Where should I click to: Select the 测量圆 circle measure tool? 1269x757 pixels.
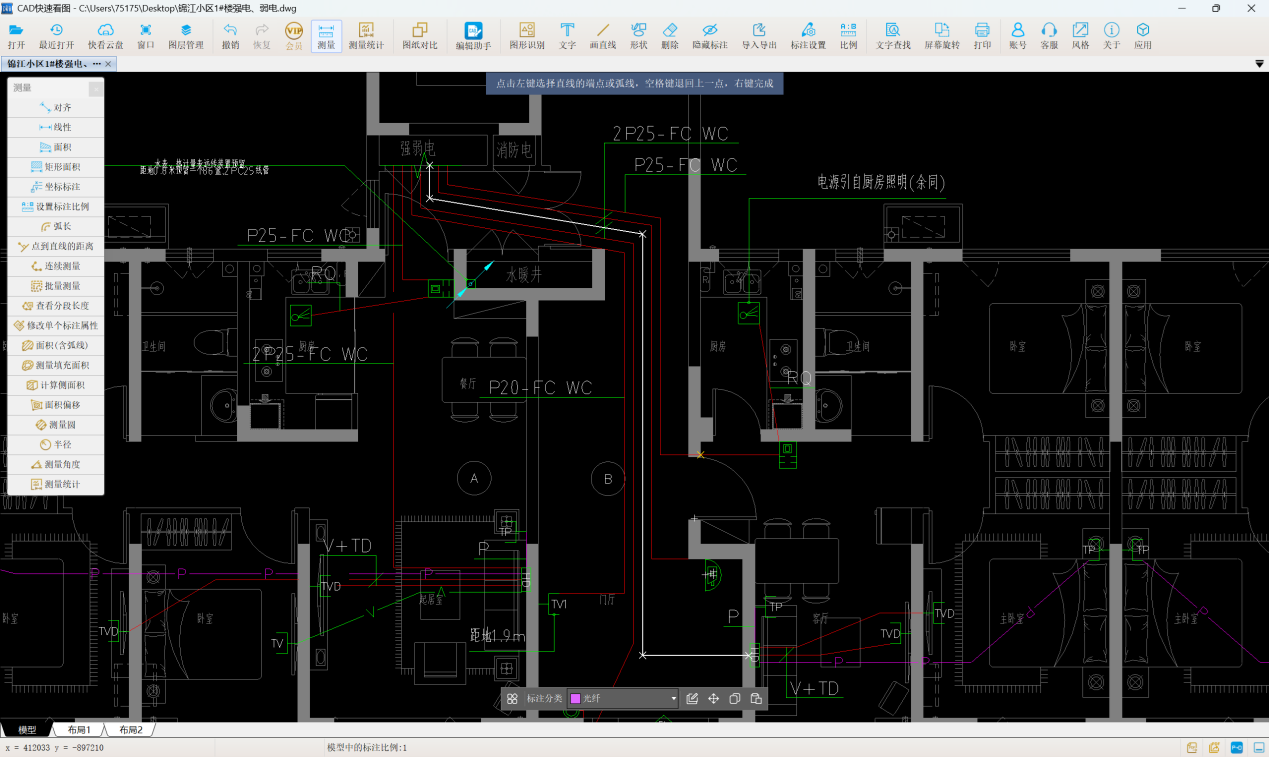(56, 425)
